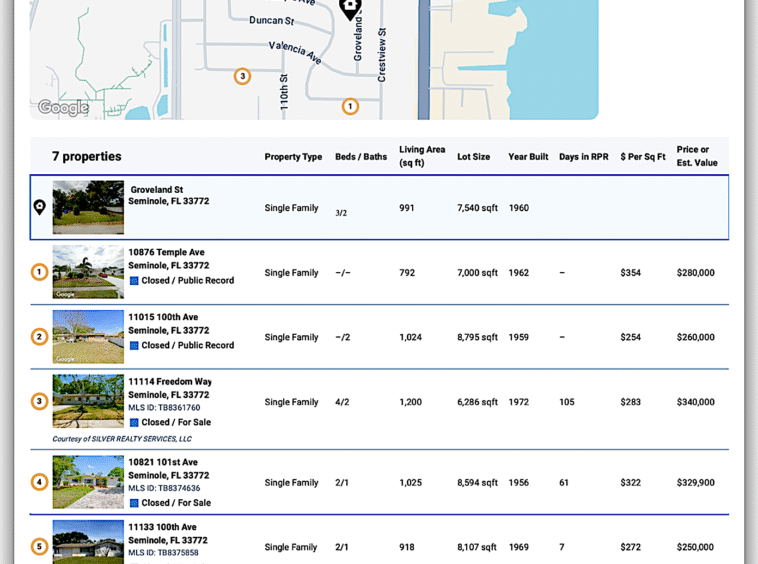Open the 11114 Freedom Way address link

(170, 382)
